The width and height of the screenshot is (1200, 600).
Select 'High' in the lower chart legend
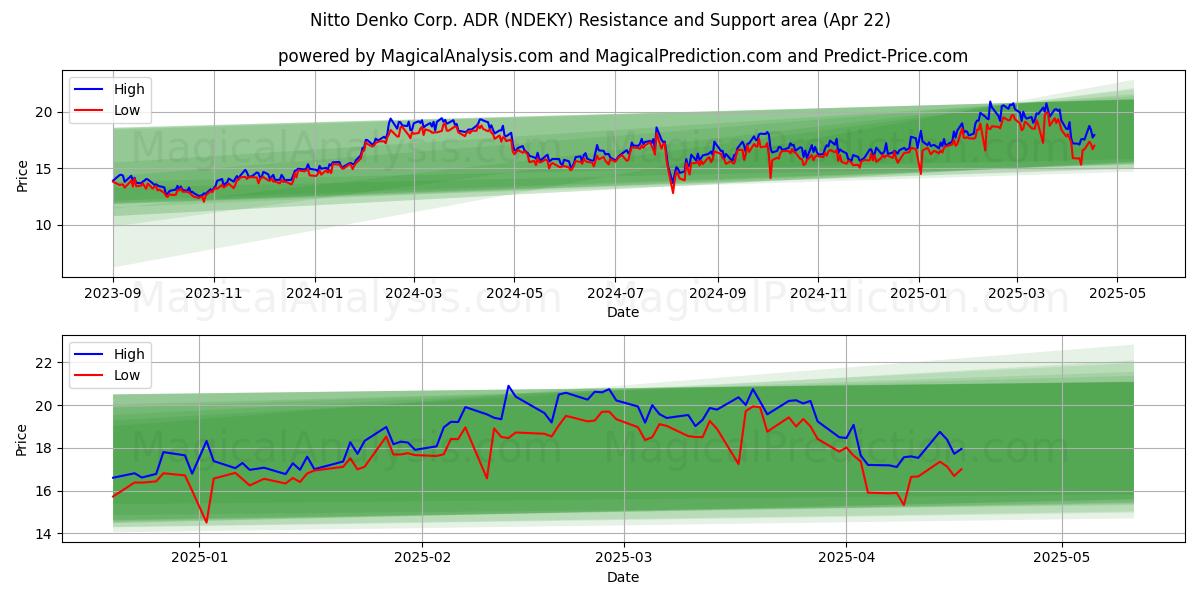pos(129,354)
